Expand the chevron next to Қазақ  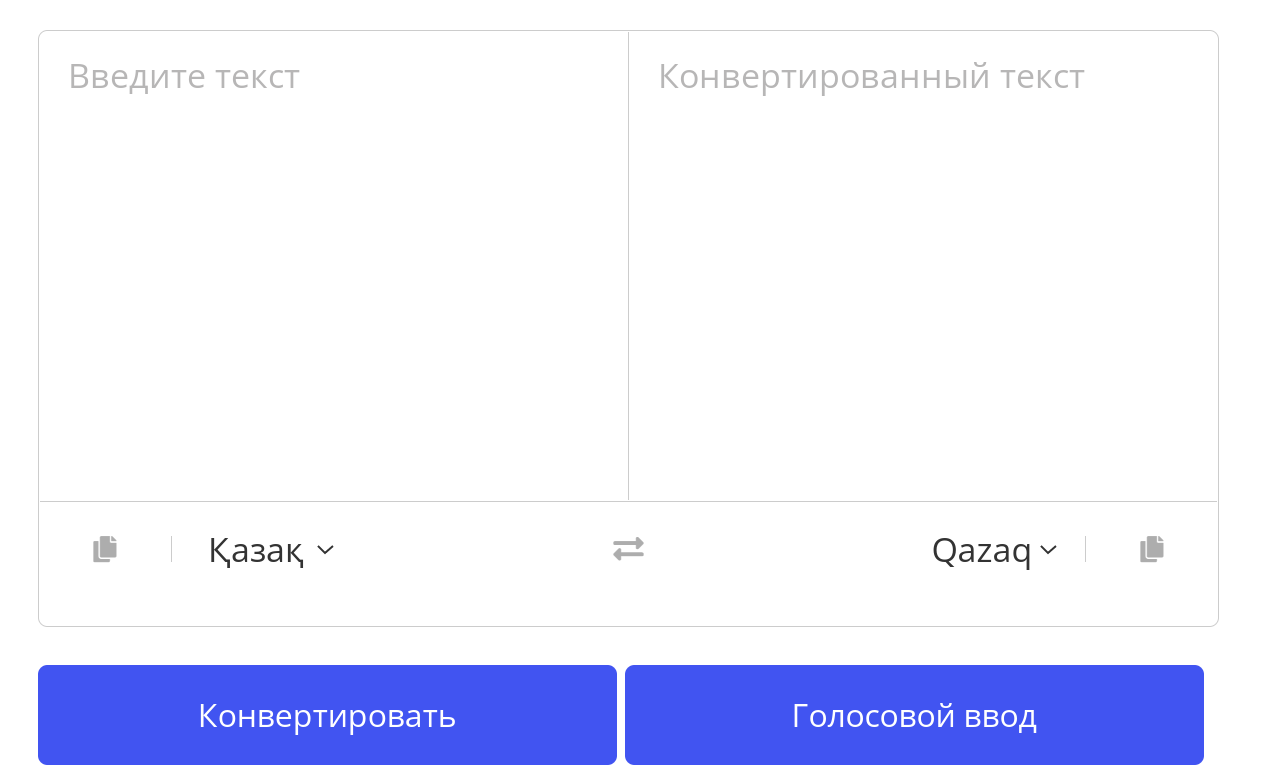pyautogui.click(x=325, y=550)
